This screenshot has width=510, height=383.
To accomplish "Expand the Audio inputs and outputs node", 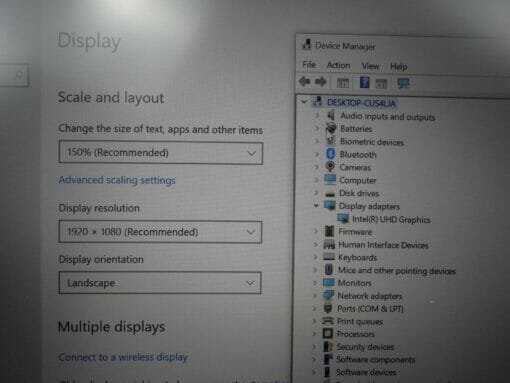I will (x=317, y=115).
